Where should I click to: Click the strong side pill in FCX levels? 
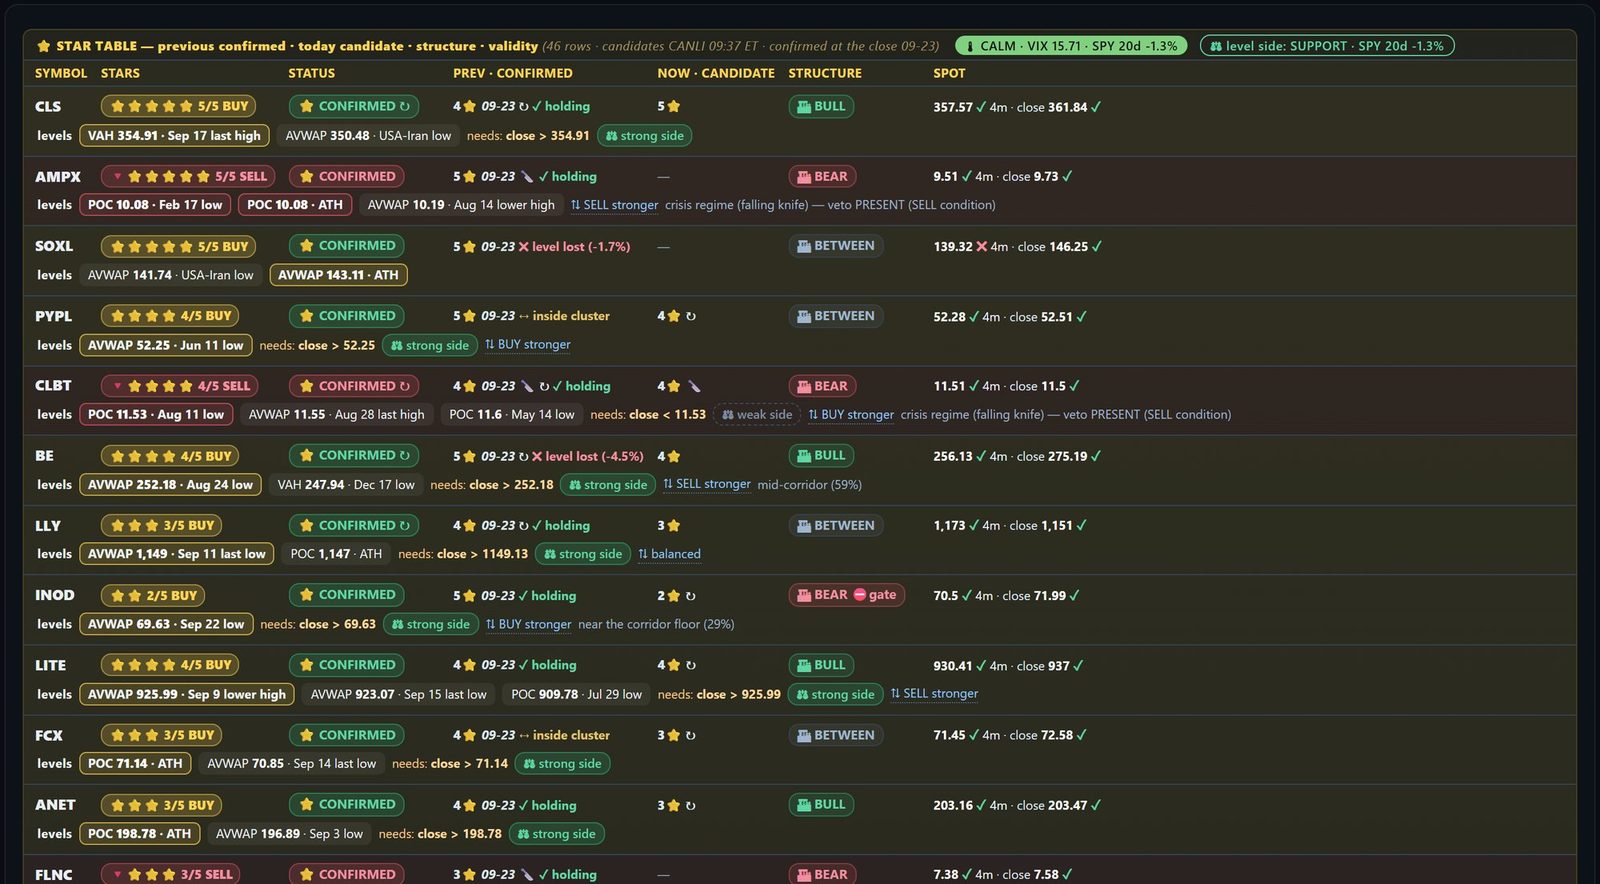pyautogui.click(x=562, y=764)
